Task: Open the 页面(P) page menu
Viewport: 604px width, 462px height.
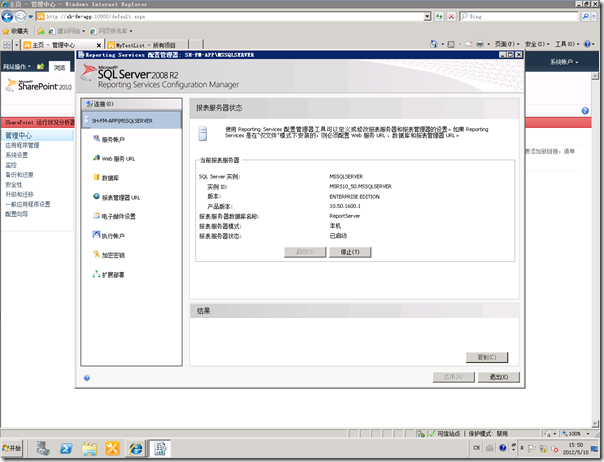Action: pyautogui.click(x=507, y=44)
